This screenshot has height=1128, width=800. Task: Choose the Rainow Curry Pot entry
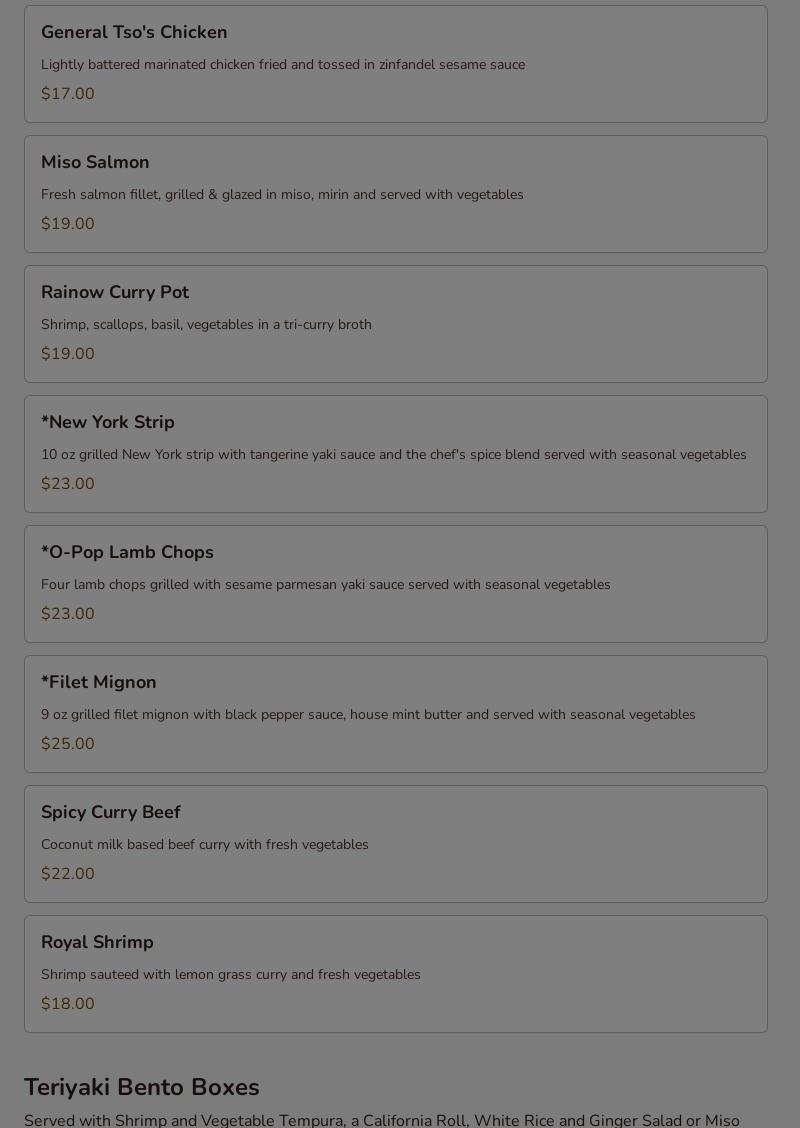pos(396,324)
